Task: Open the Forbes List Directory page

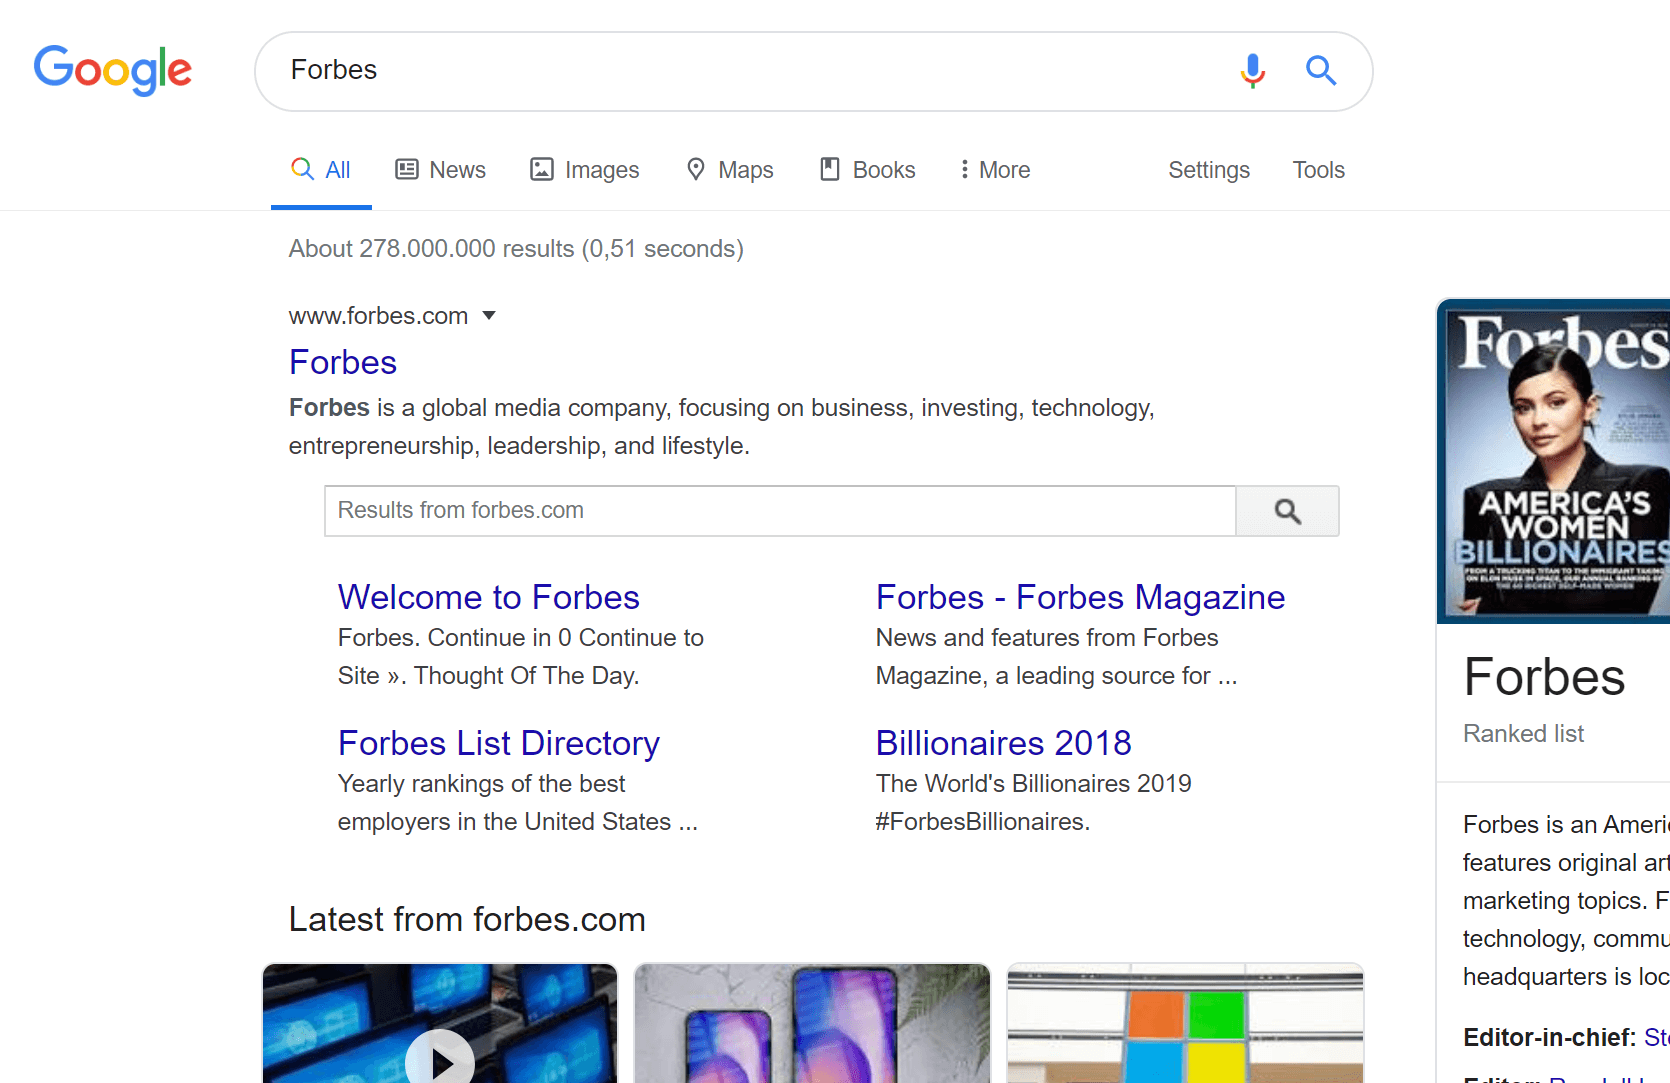Action: [498, 742]
